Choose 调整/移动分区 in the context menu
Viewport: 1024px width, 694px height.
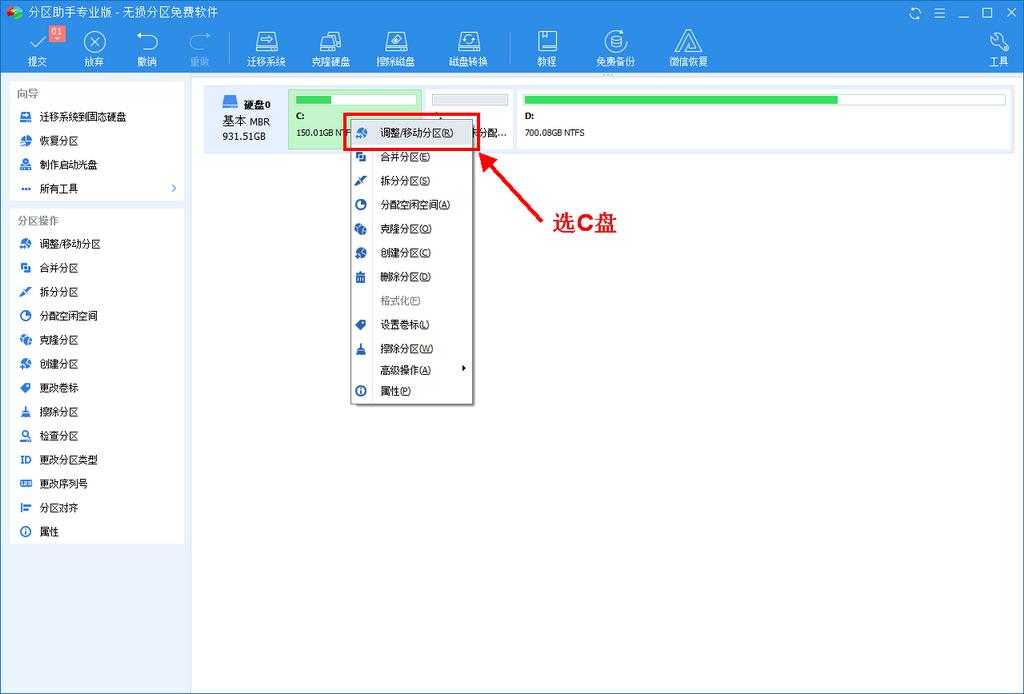[416, 133]
